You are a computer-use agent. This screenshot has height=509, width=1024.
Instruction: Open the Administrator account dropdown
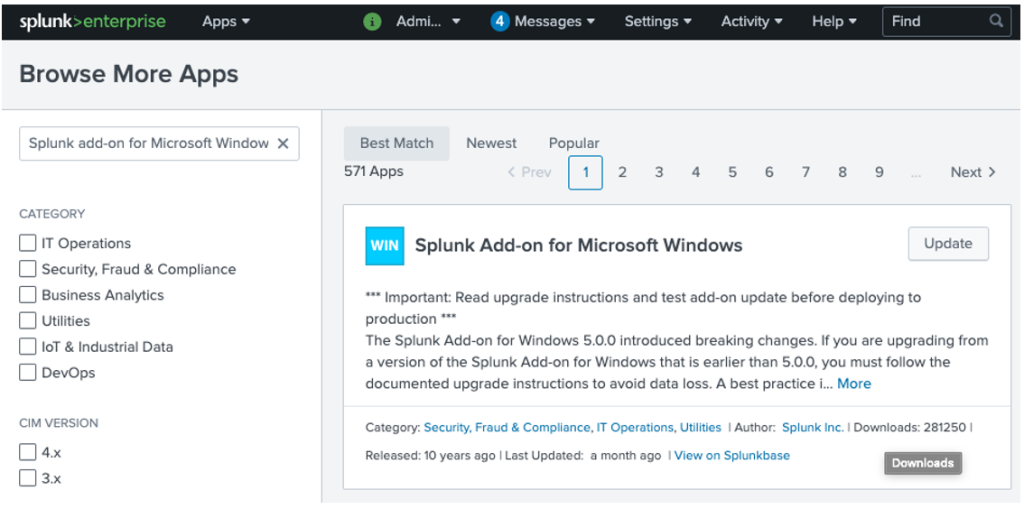[x=428, y=22]
